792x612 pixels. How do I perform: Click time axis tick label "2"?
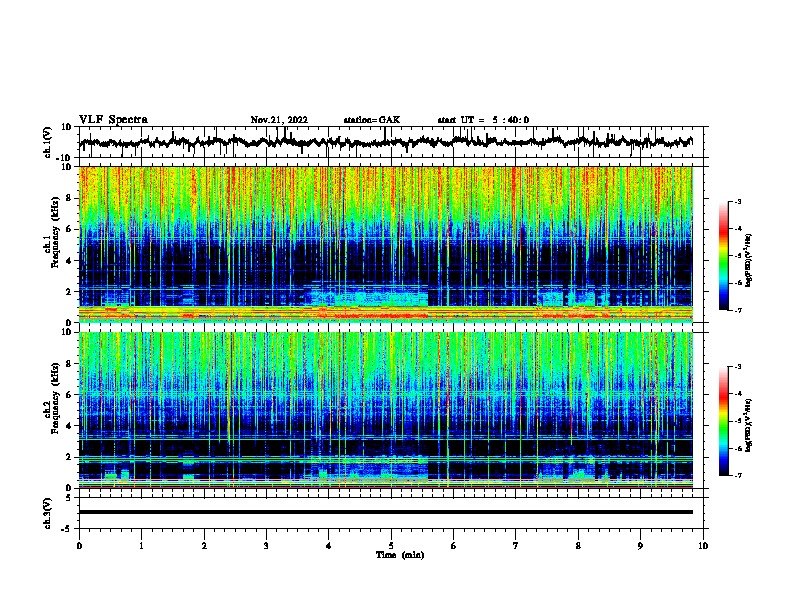tap(204, 546)
